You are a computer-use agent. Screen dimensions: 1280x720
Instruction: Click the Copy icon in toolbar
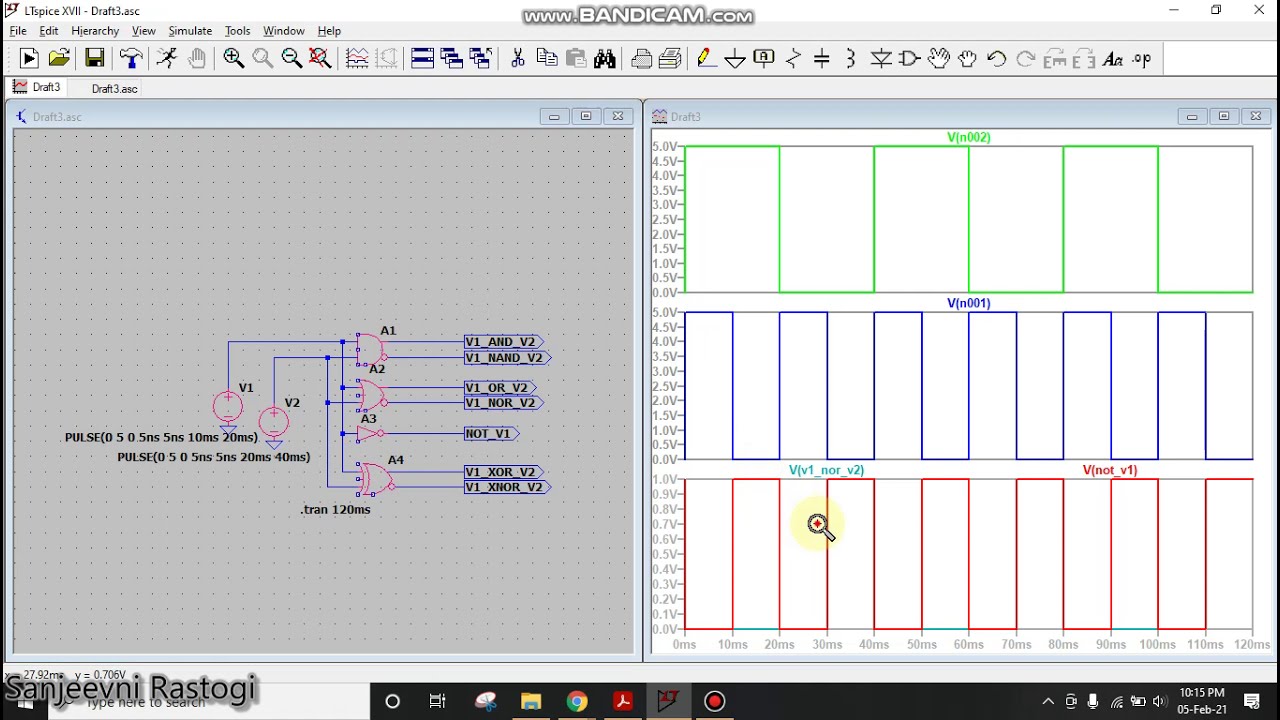coord(546,59)
